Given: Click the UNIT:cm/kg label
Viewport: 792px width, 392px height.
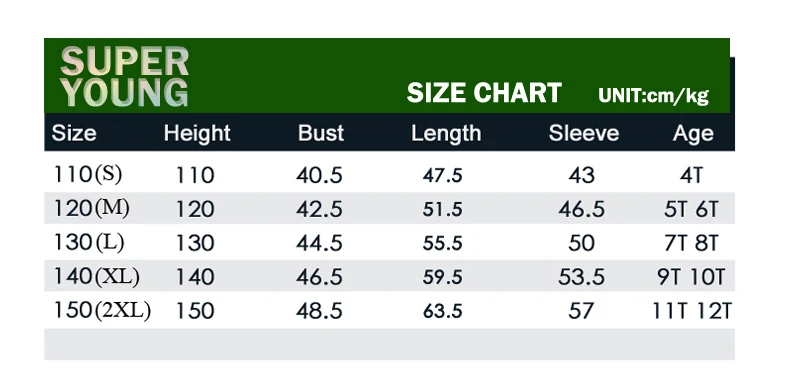Looking at the screenshot, I should point(654,95).
